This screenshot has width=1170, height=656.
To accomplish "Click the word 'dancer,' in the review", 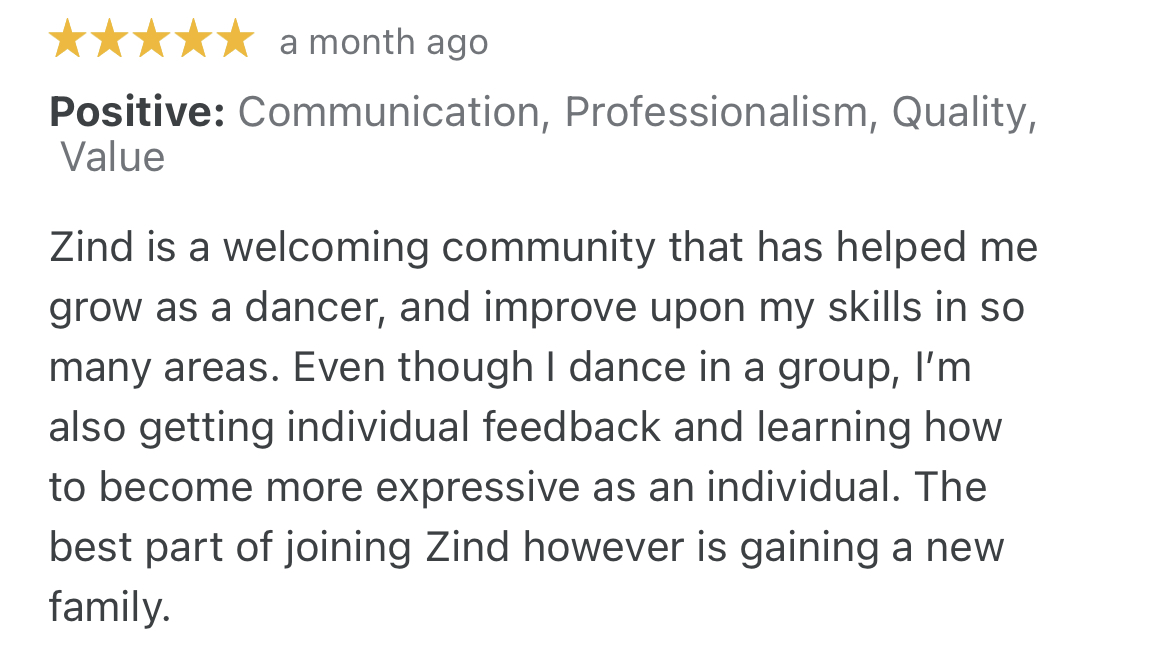I will [316, 307].
